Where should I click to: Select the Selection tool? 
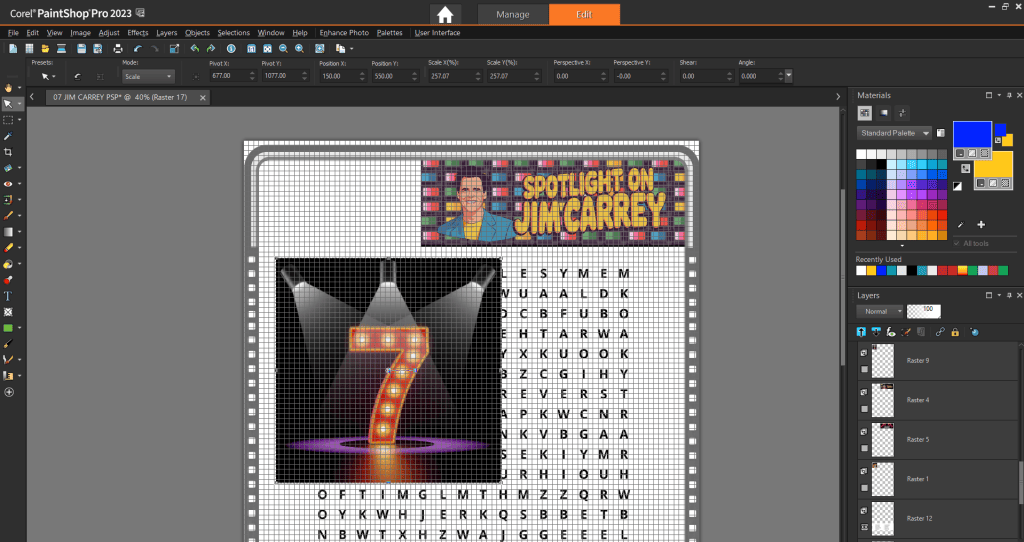8,120
